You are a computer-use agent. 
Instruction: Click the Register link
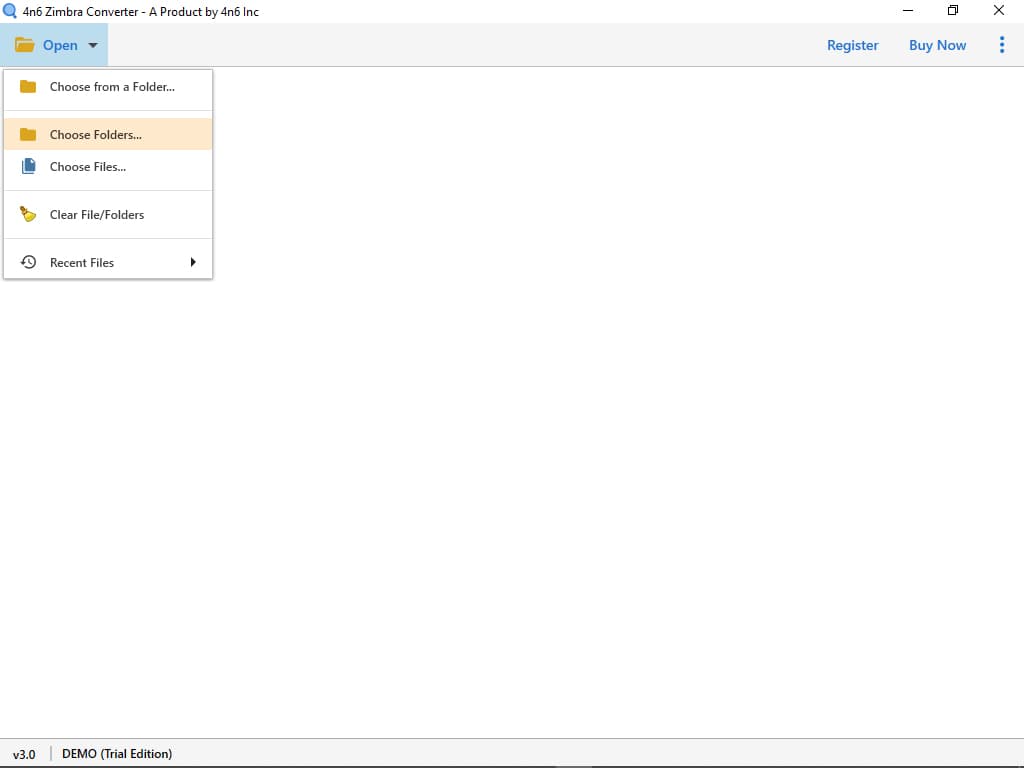[x=852, y=45]
